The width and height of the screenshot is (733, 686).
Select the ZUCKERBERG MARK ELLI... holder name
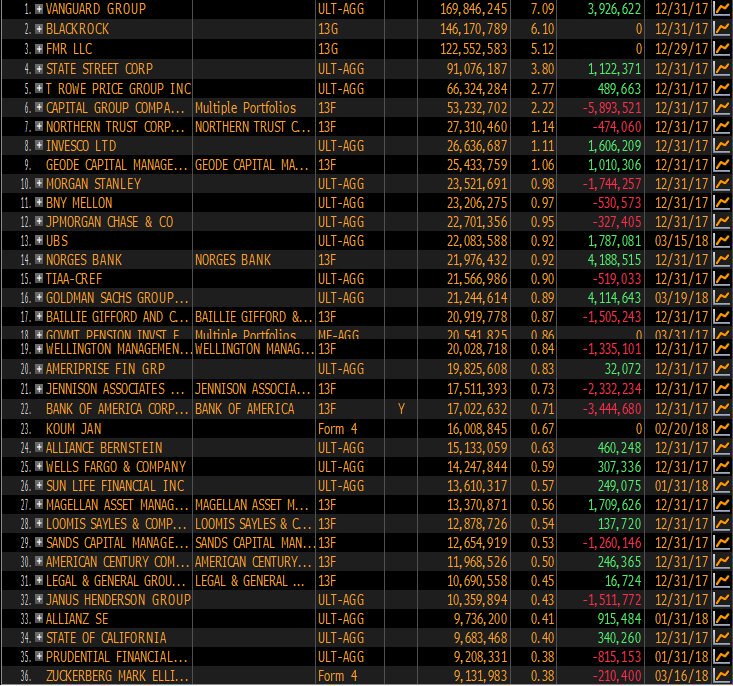coord(117,676)
